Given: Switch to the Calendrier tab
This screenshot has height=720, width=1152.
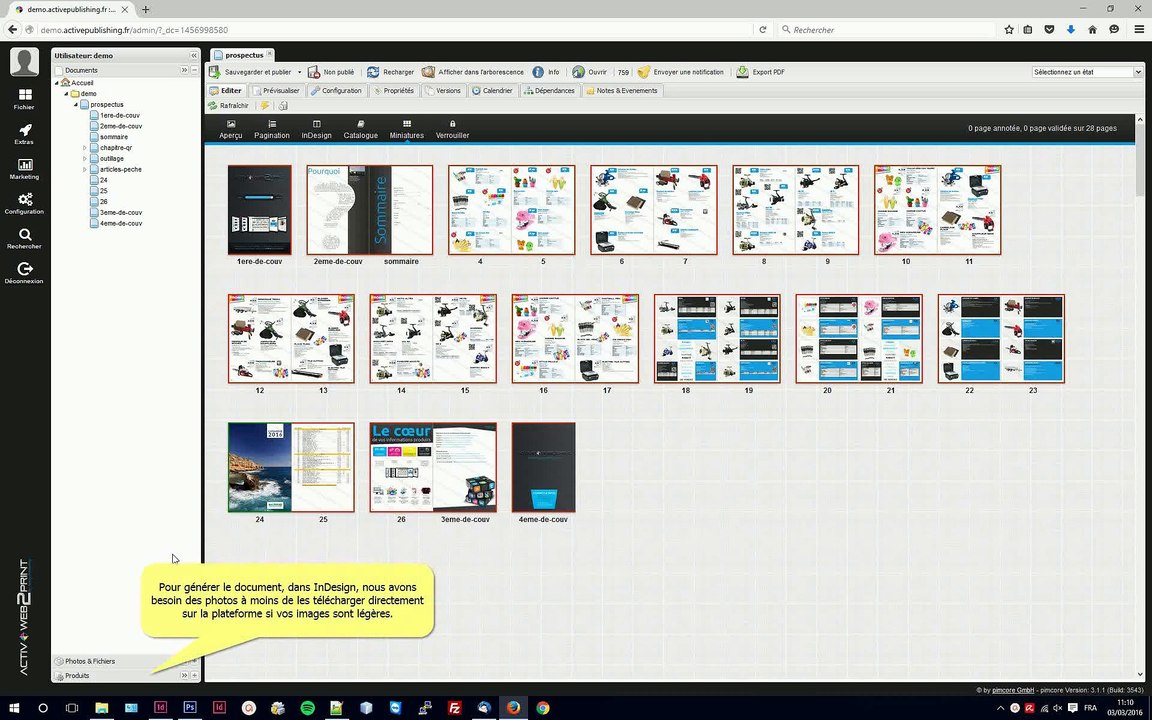Looking at the screenshot, I should [x=492, y=90].
